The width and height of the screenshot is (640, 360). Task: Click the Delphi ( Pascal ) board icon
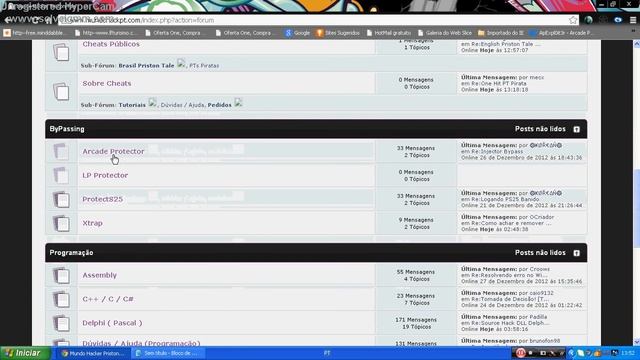pos(61,323)
